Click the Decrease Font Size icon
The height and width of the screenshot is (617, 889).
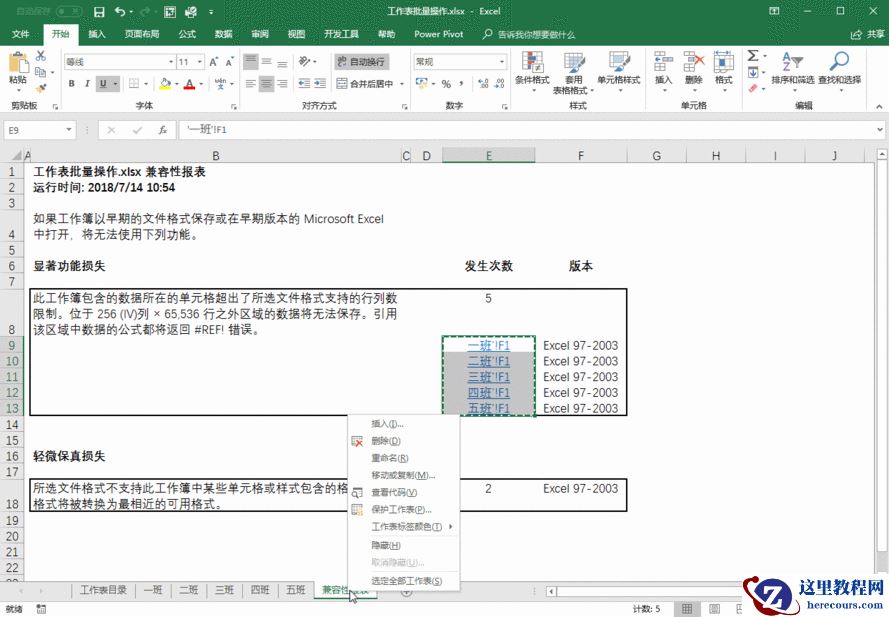tap(229, 62)
